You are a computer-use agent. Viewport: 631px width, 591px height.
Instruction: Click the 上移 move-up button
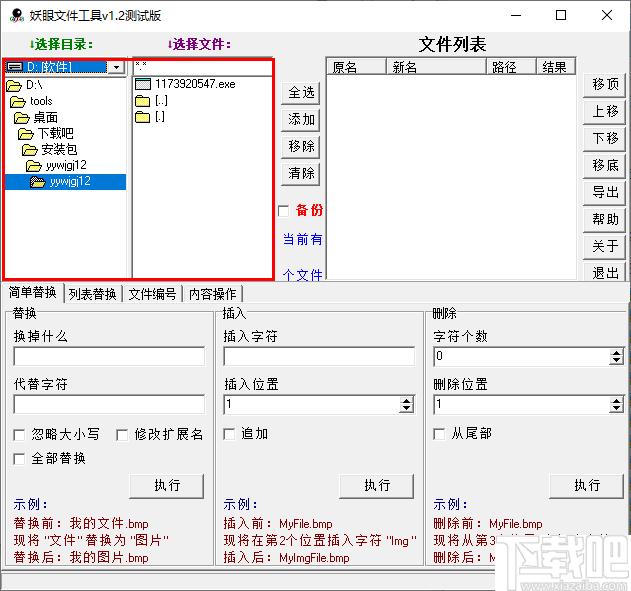(x=604, y=111)
